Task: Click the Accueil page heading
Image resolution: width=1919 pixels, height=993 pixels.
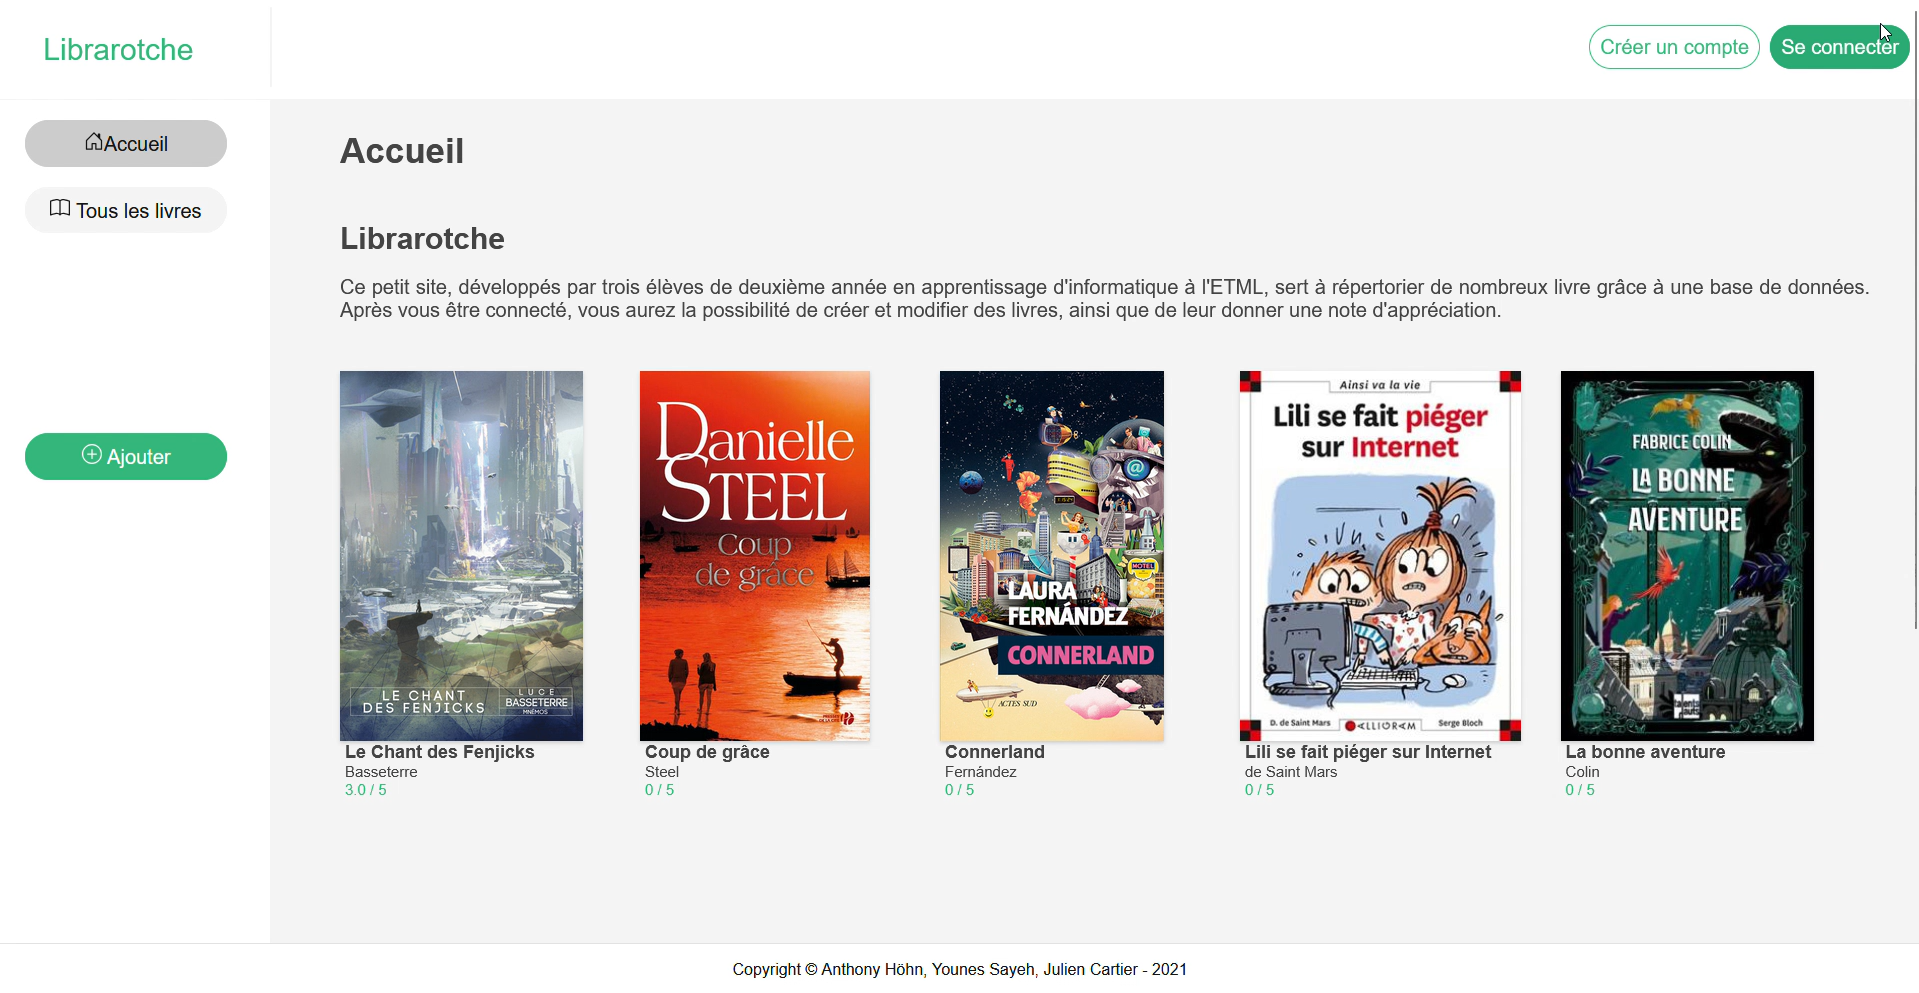Action: click(402, 151)
